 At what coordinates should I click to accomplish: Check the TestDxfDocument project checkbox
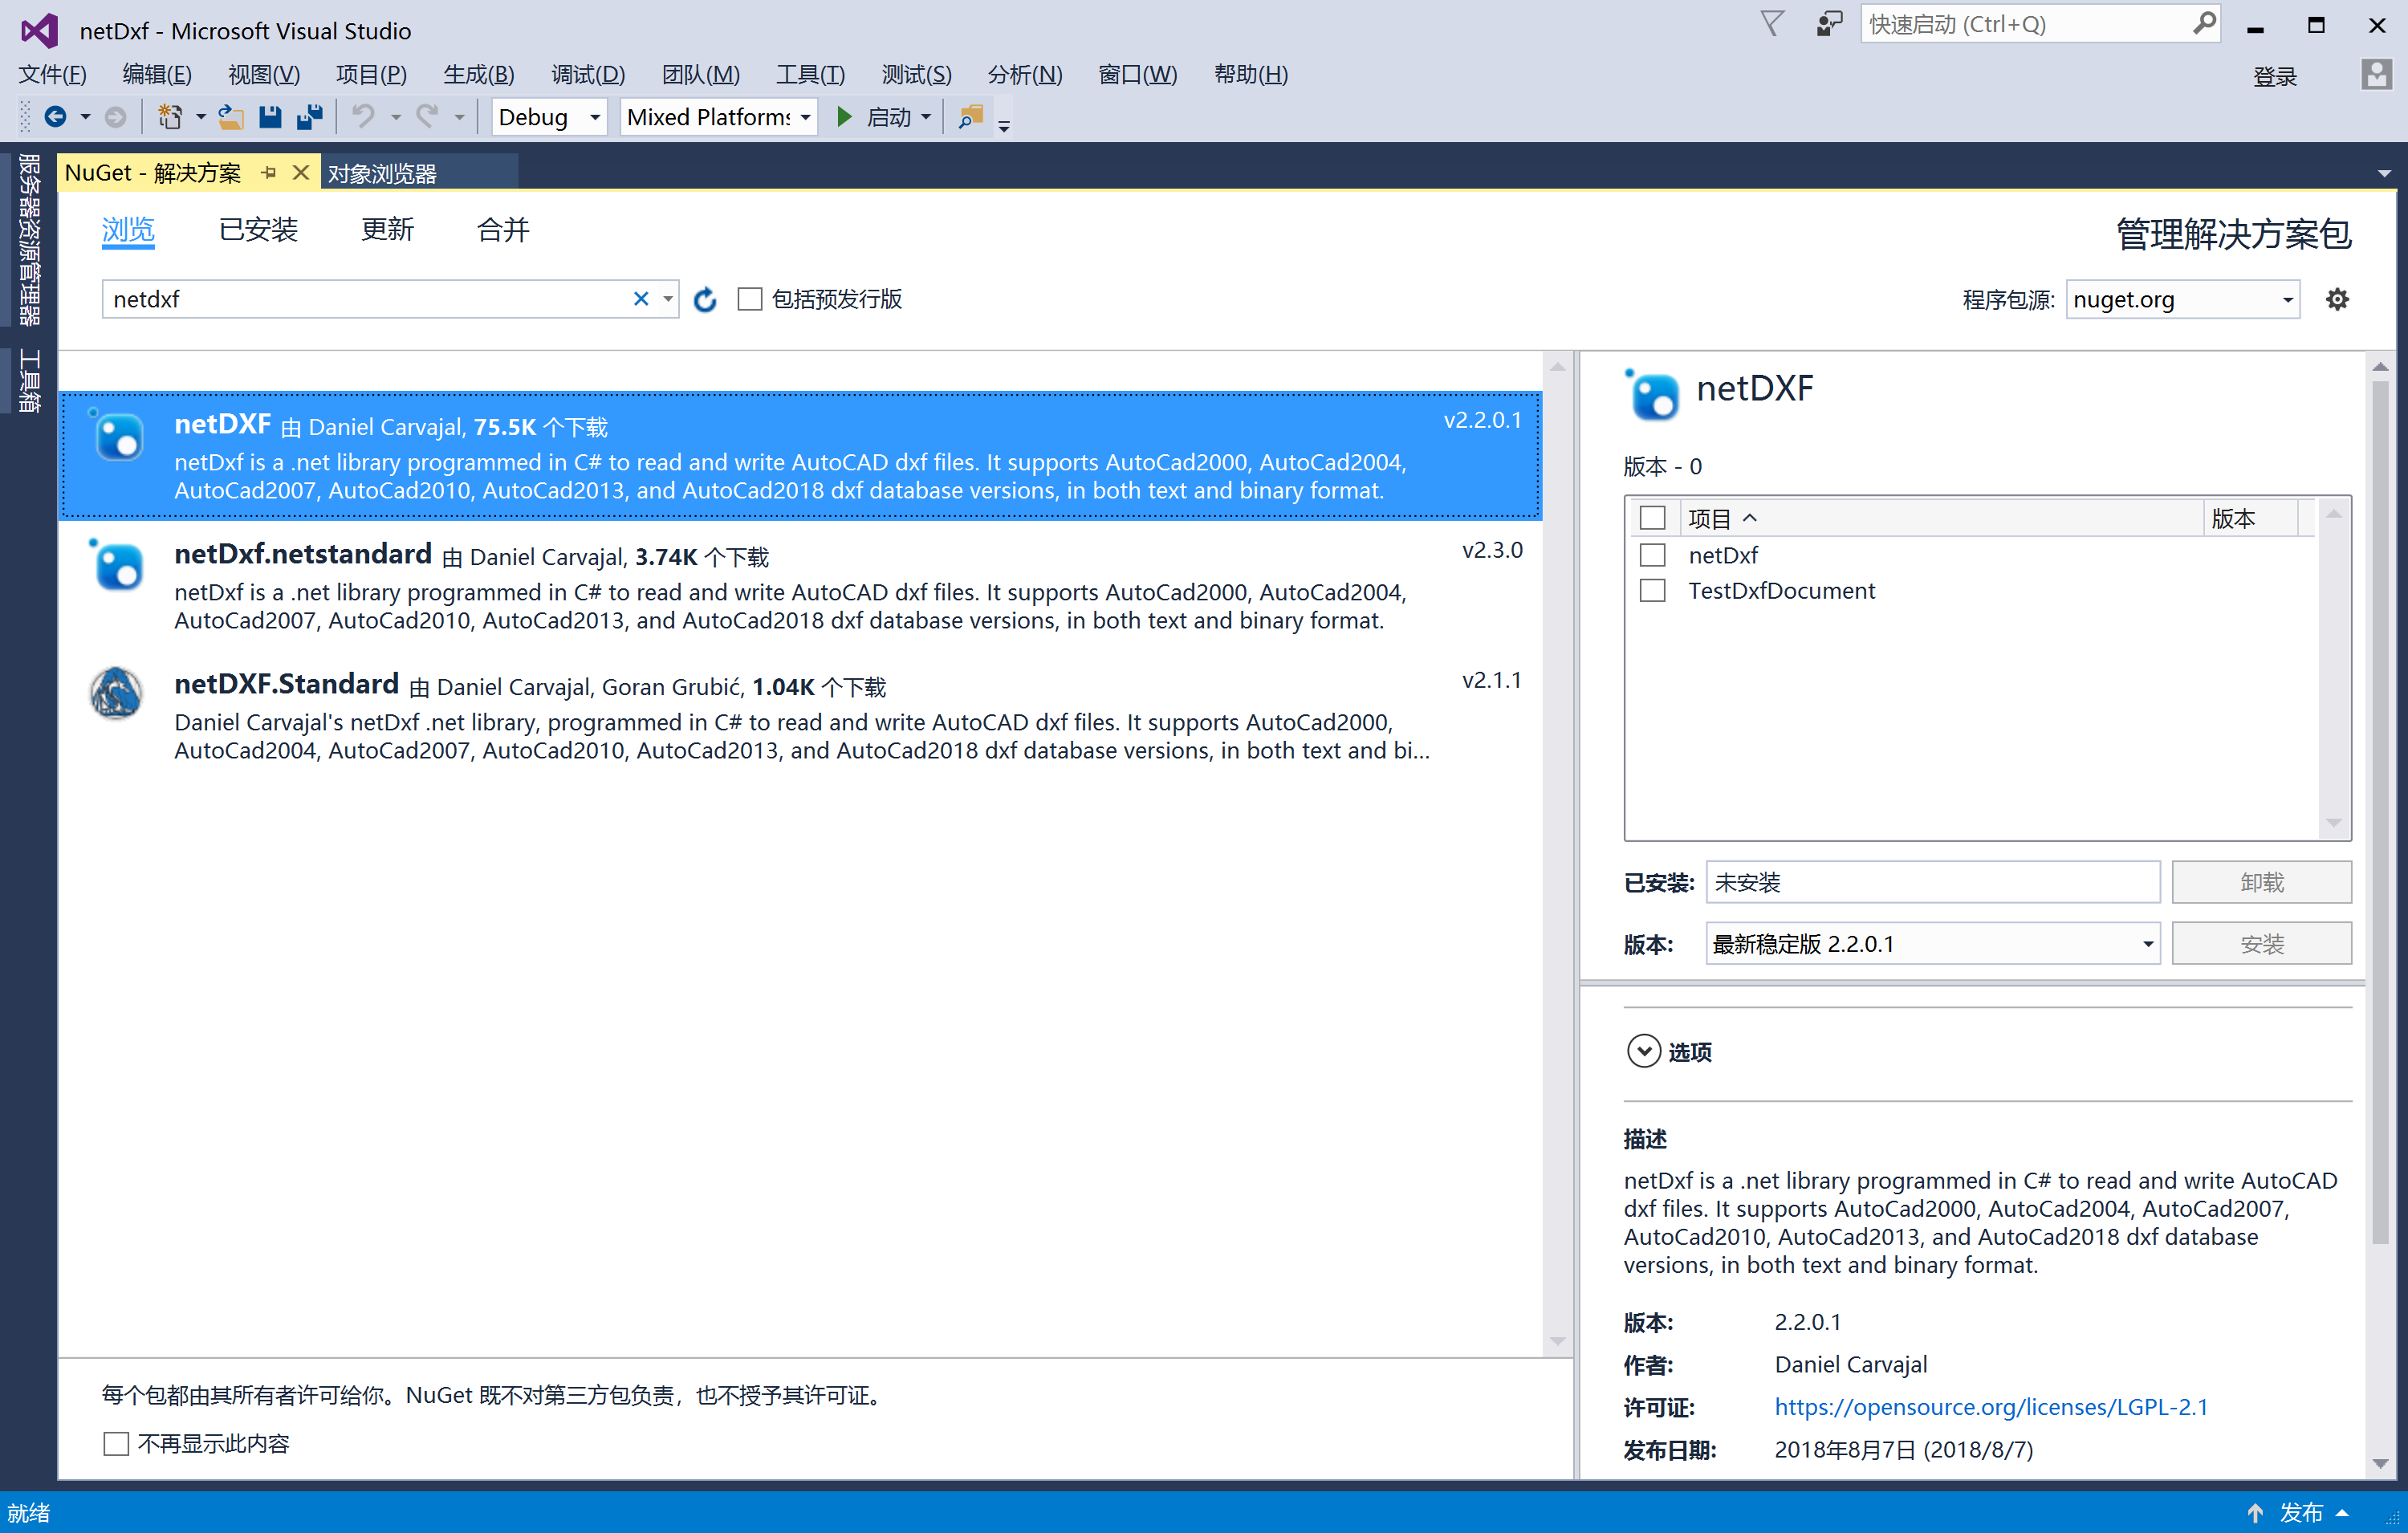pyautogui.click(x=1652, y=590)
